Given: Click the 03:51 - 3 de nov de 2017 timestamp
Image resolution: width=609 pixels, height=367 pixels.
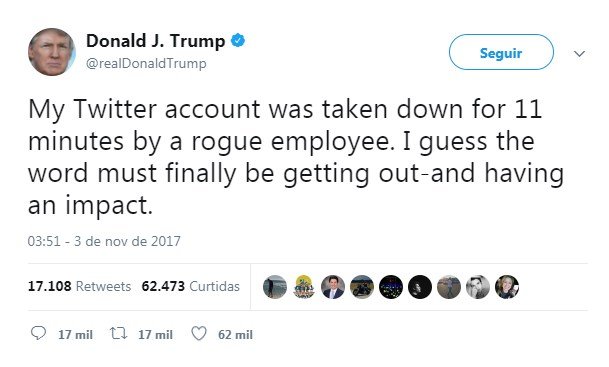Looking at the screenshot, I should point(104,241).
